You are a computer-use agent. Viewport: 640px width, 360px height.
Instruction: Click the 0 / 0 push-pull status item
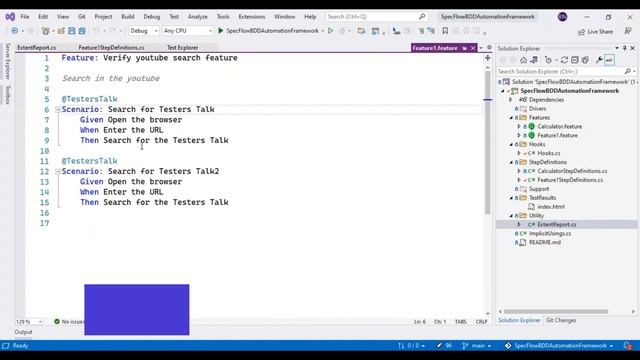(412, 346)
